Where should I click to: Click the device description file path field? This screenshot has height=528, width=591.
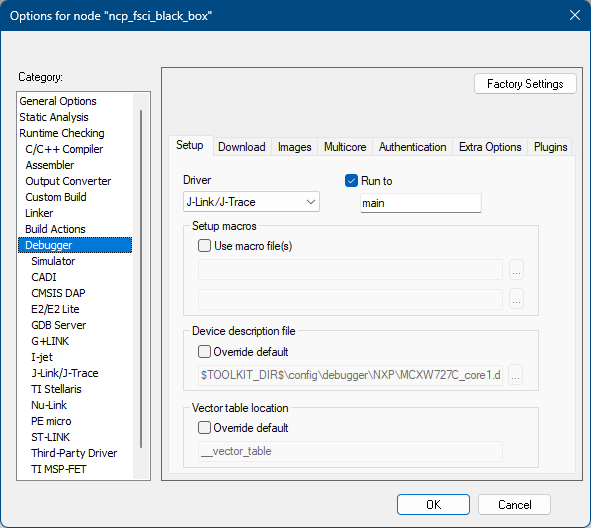(x=351, y=375)
